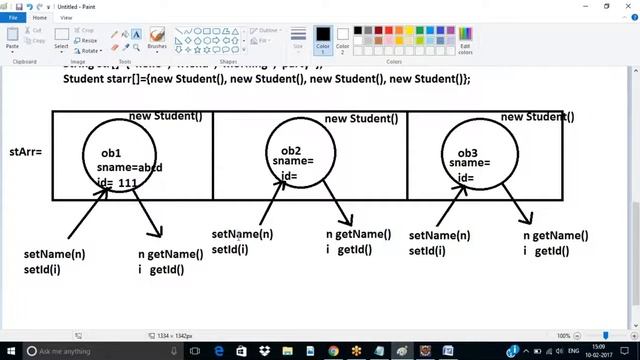The image size is (640, 360).
Task: Pick the purple color swatch
Action: tap(451, 31)
